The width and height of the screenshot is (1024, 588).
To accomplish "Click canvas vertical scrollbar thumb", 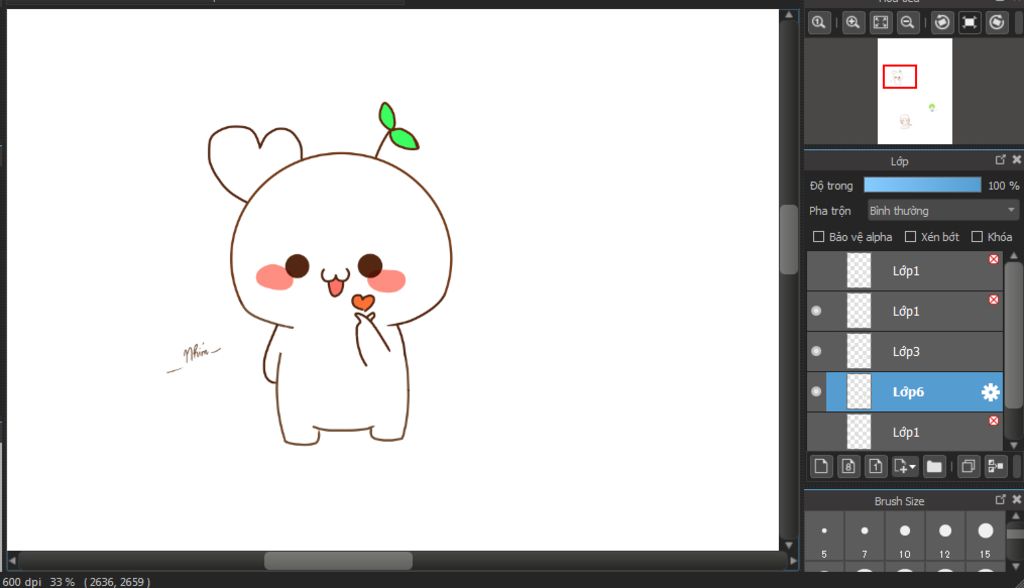I will [789, 240].
